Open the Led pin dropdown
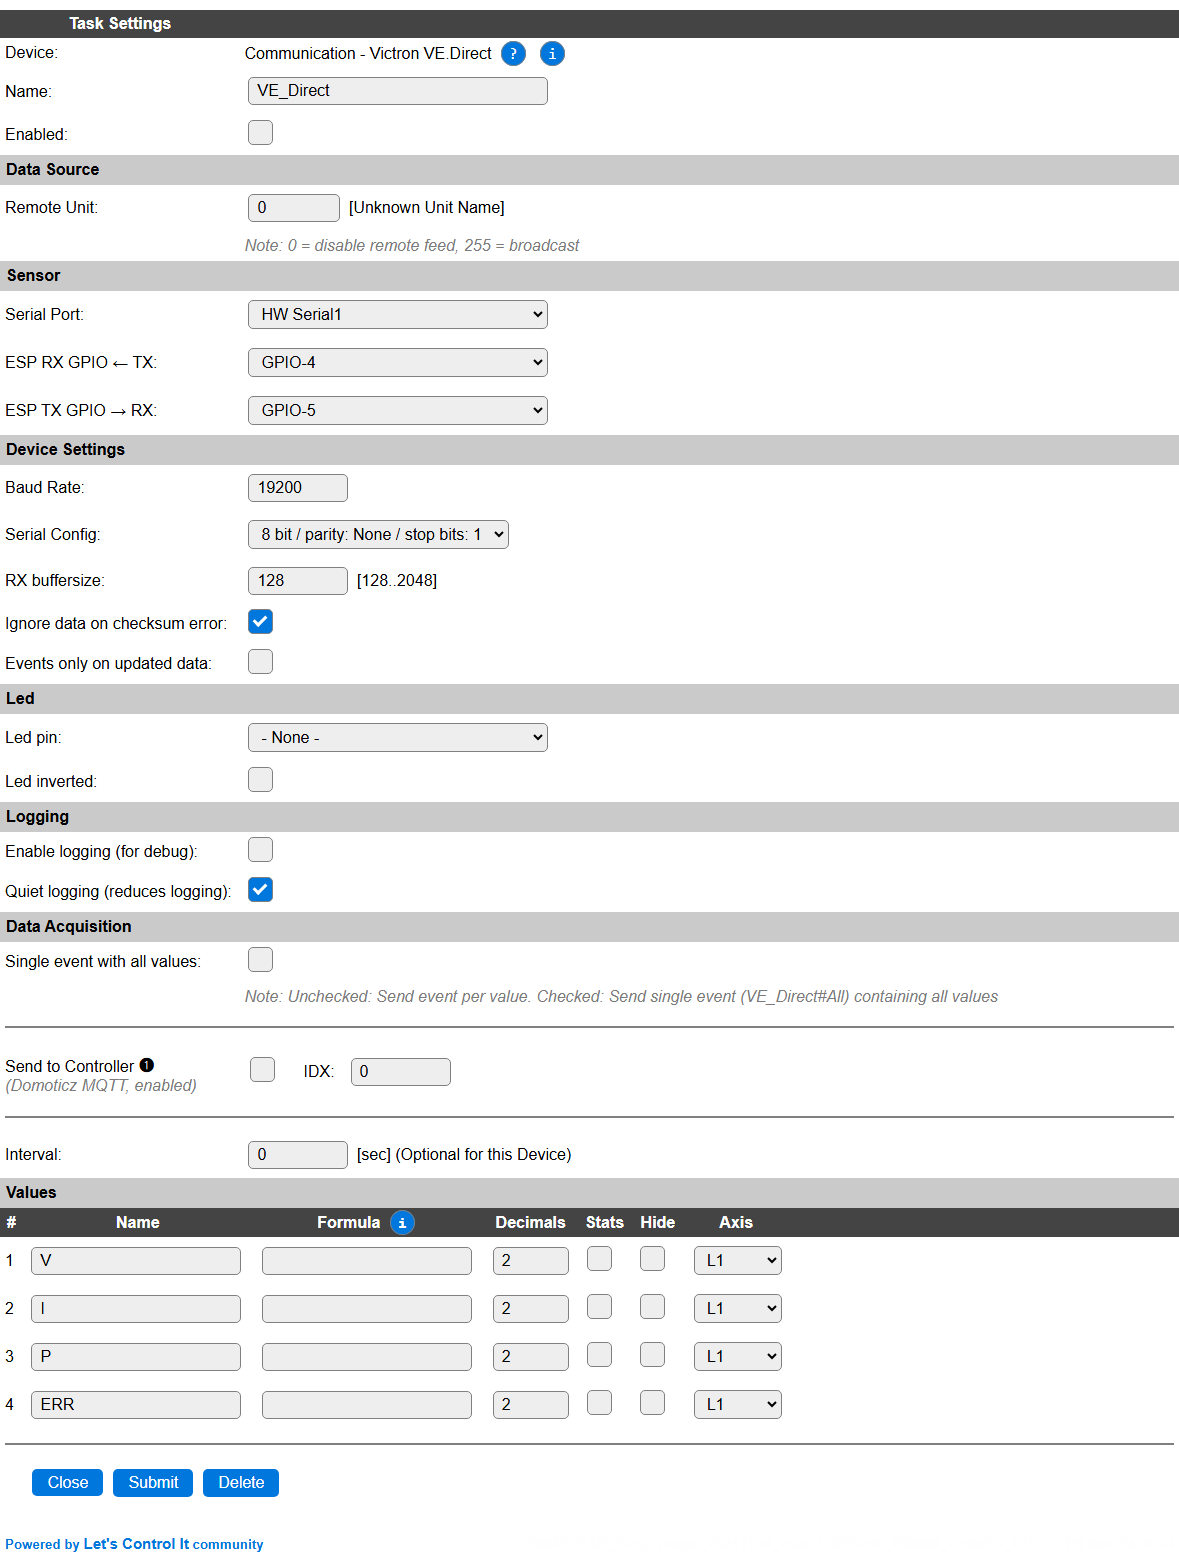This screenshot has width=1179, height=1553. pos(398,737)
